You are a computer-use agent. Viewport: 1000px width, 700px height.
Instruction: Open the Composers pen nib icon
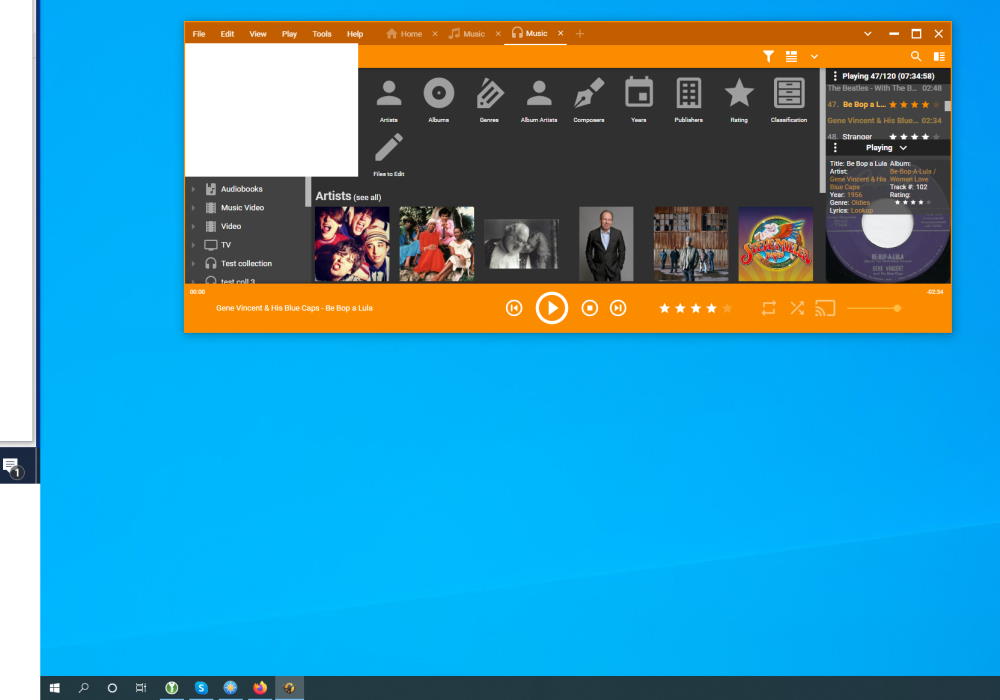589,94
